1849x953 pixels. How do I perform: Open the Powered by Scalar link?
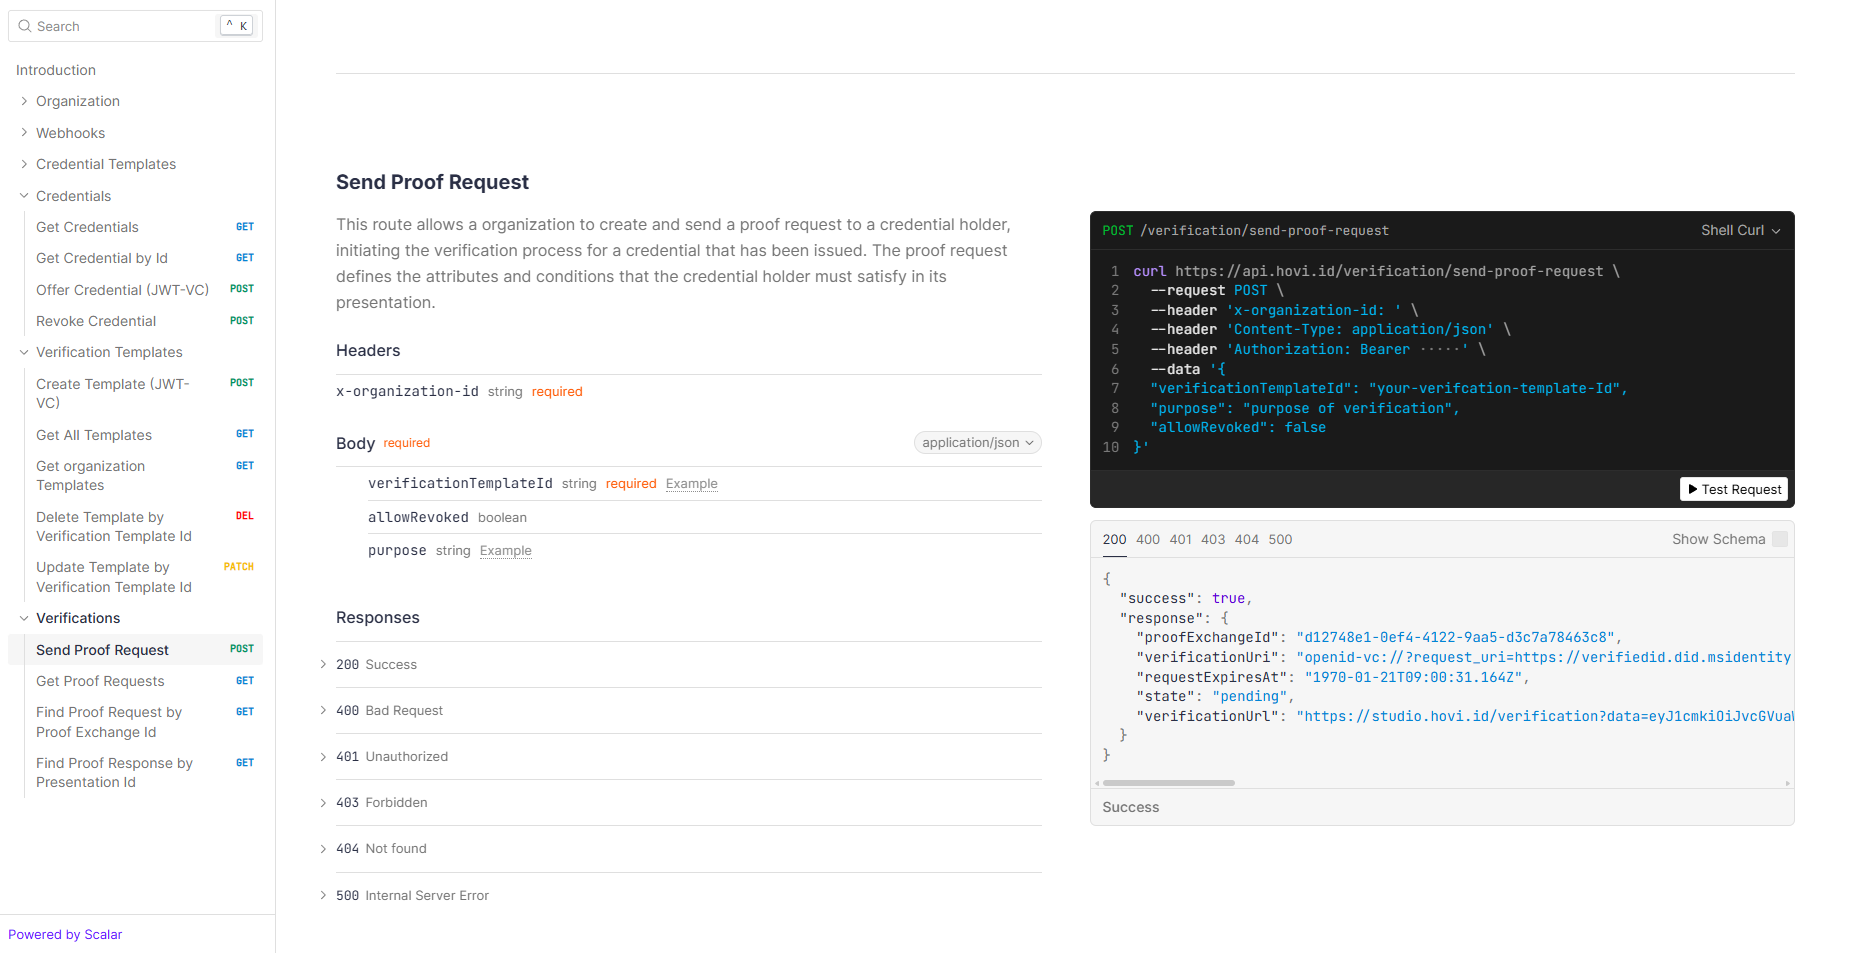click(x=65, y=934)
